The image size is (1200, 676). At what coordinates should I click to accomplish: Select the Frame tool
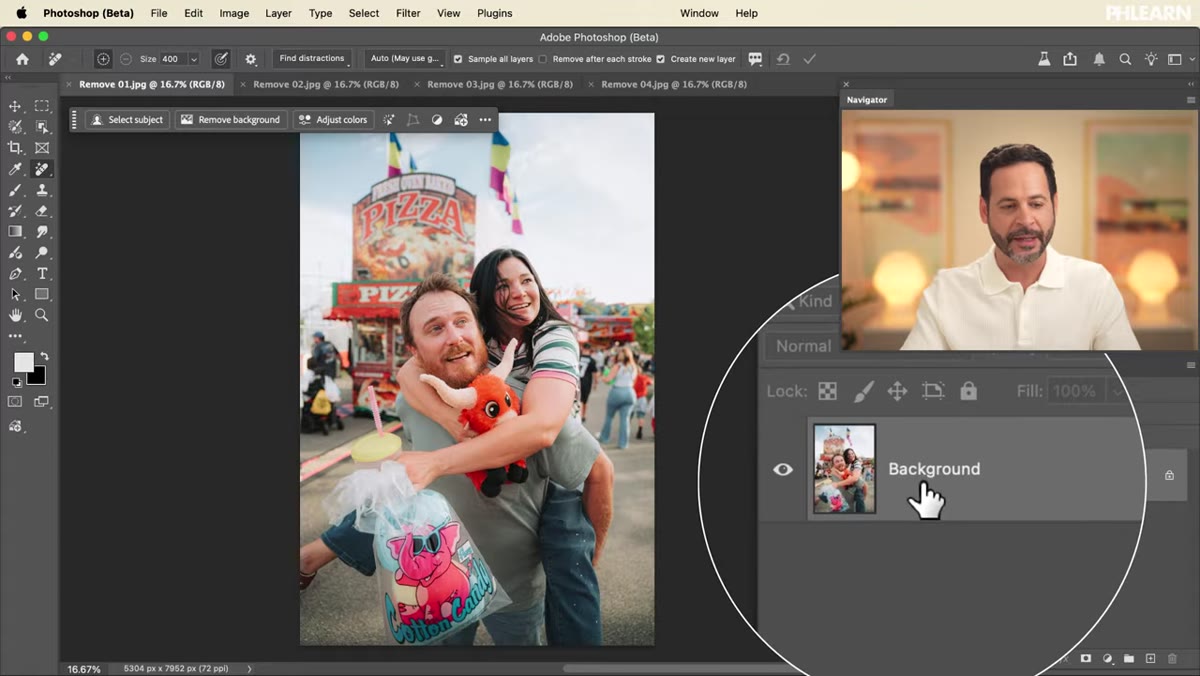point(42,148)
